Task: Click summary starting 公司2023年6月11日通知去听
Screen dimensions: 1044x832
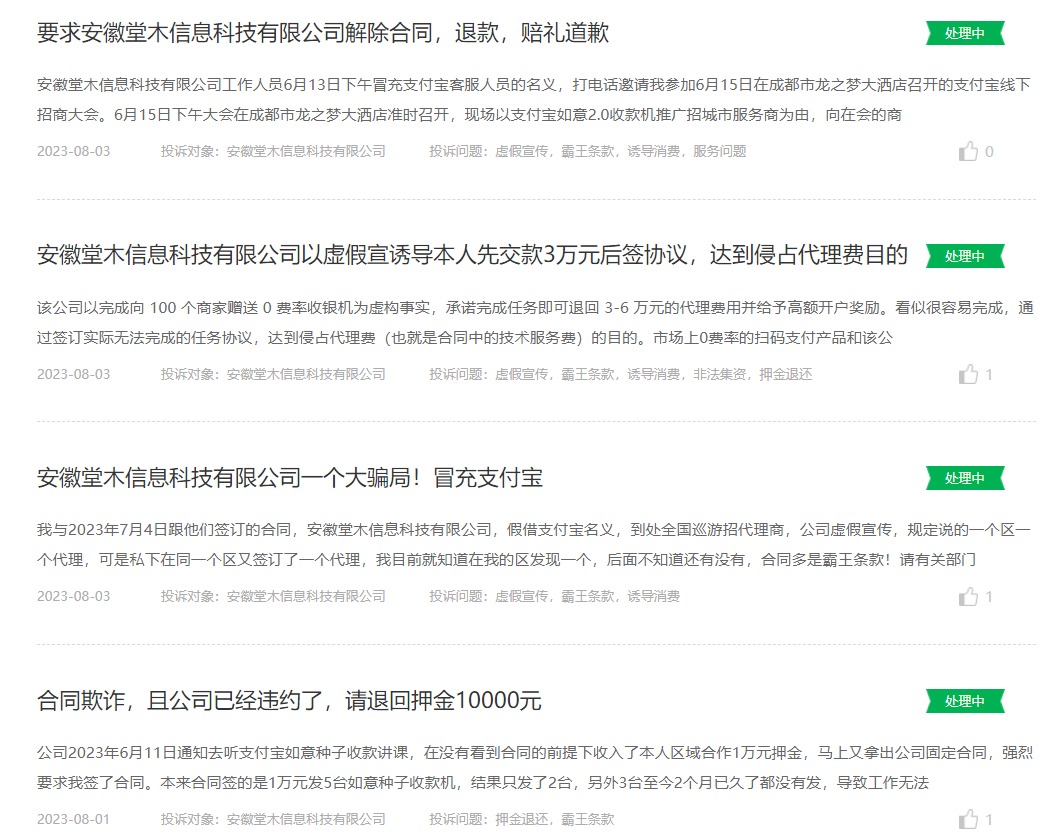Action: 535,767
